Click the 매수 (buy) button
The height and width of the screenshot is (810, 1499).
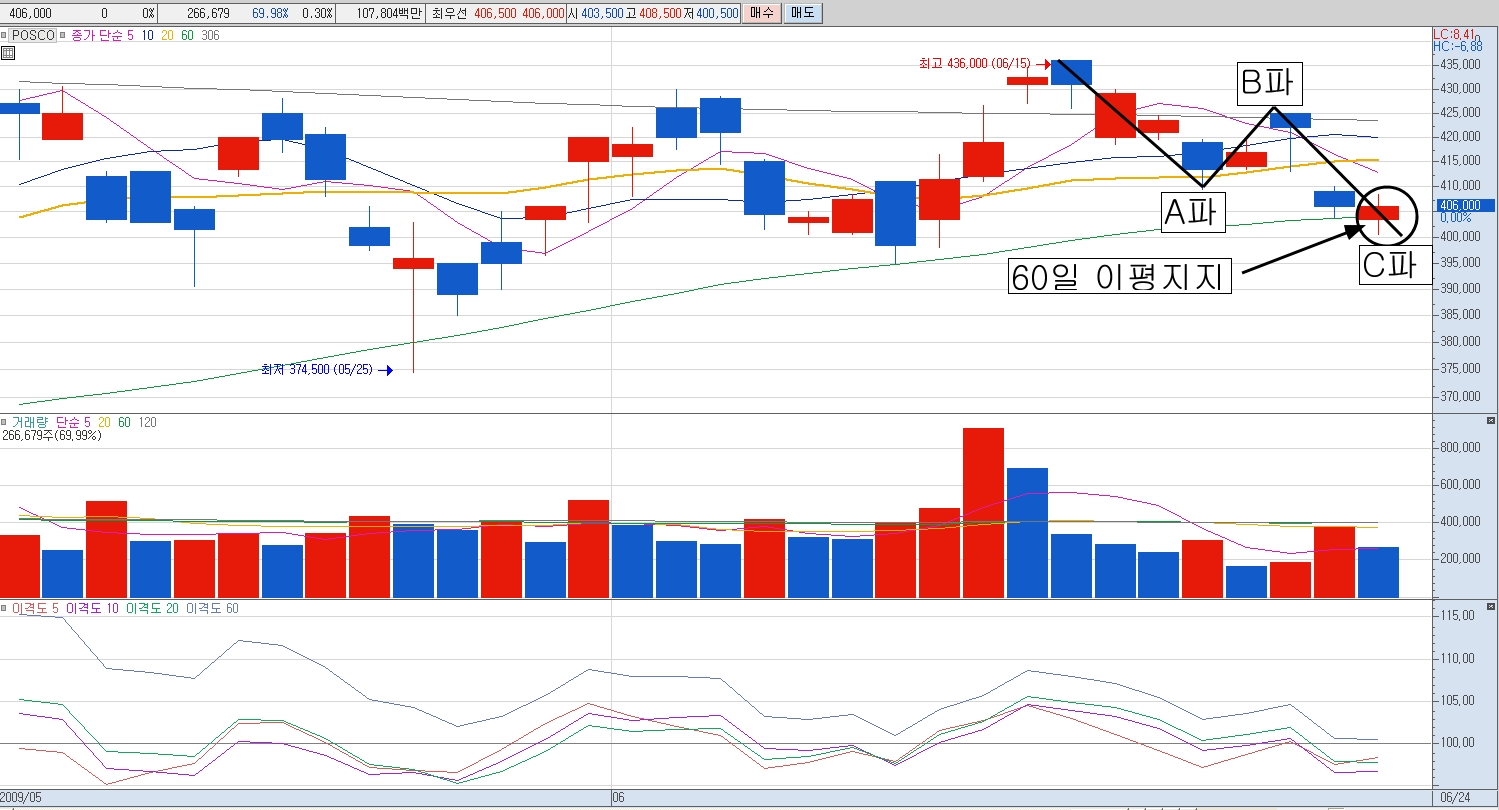tap(761, 13)
